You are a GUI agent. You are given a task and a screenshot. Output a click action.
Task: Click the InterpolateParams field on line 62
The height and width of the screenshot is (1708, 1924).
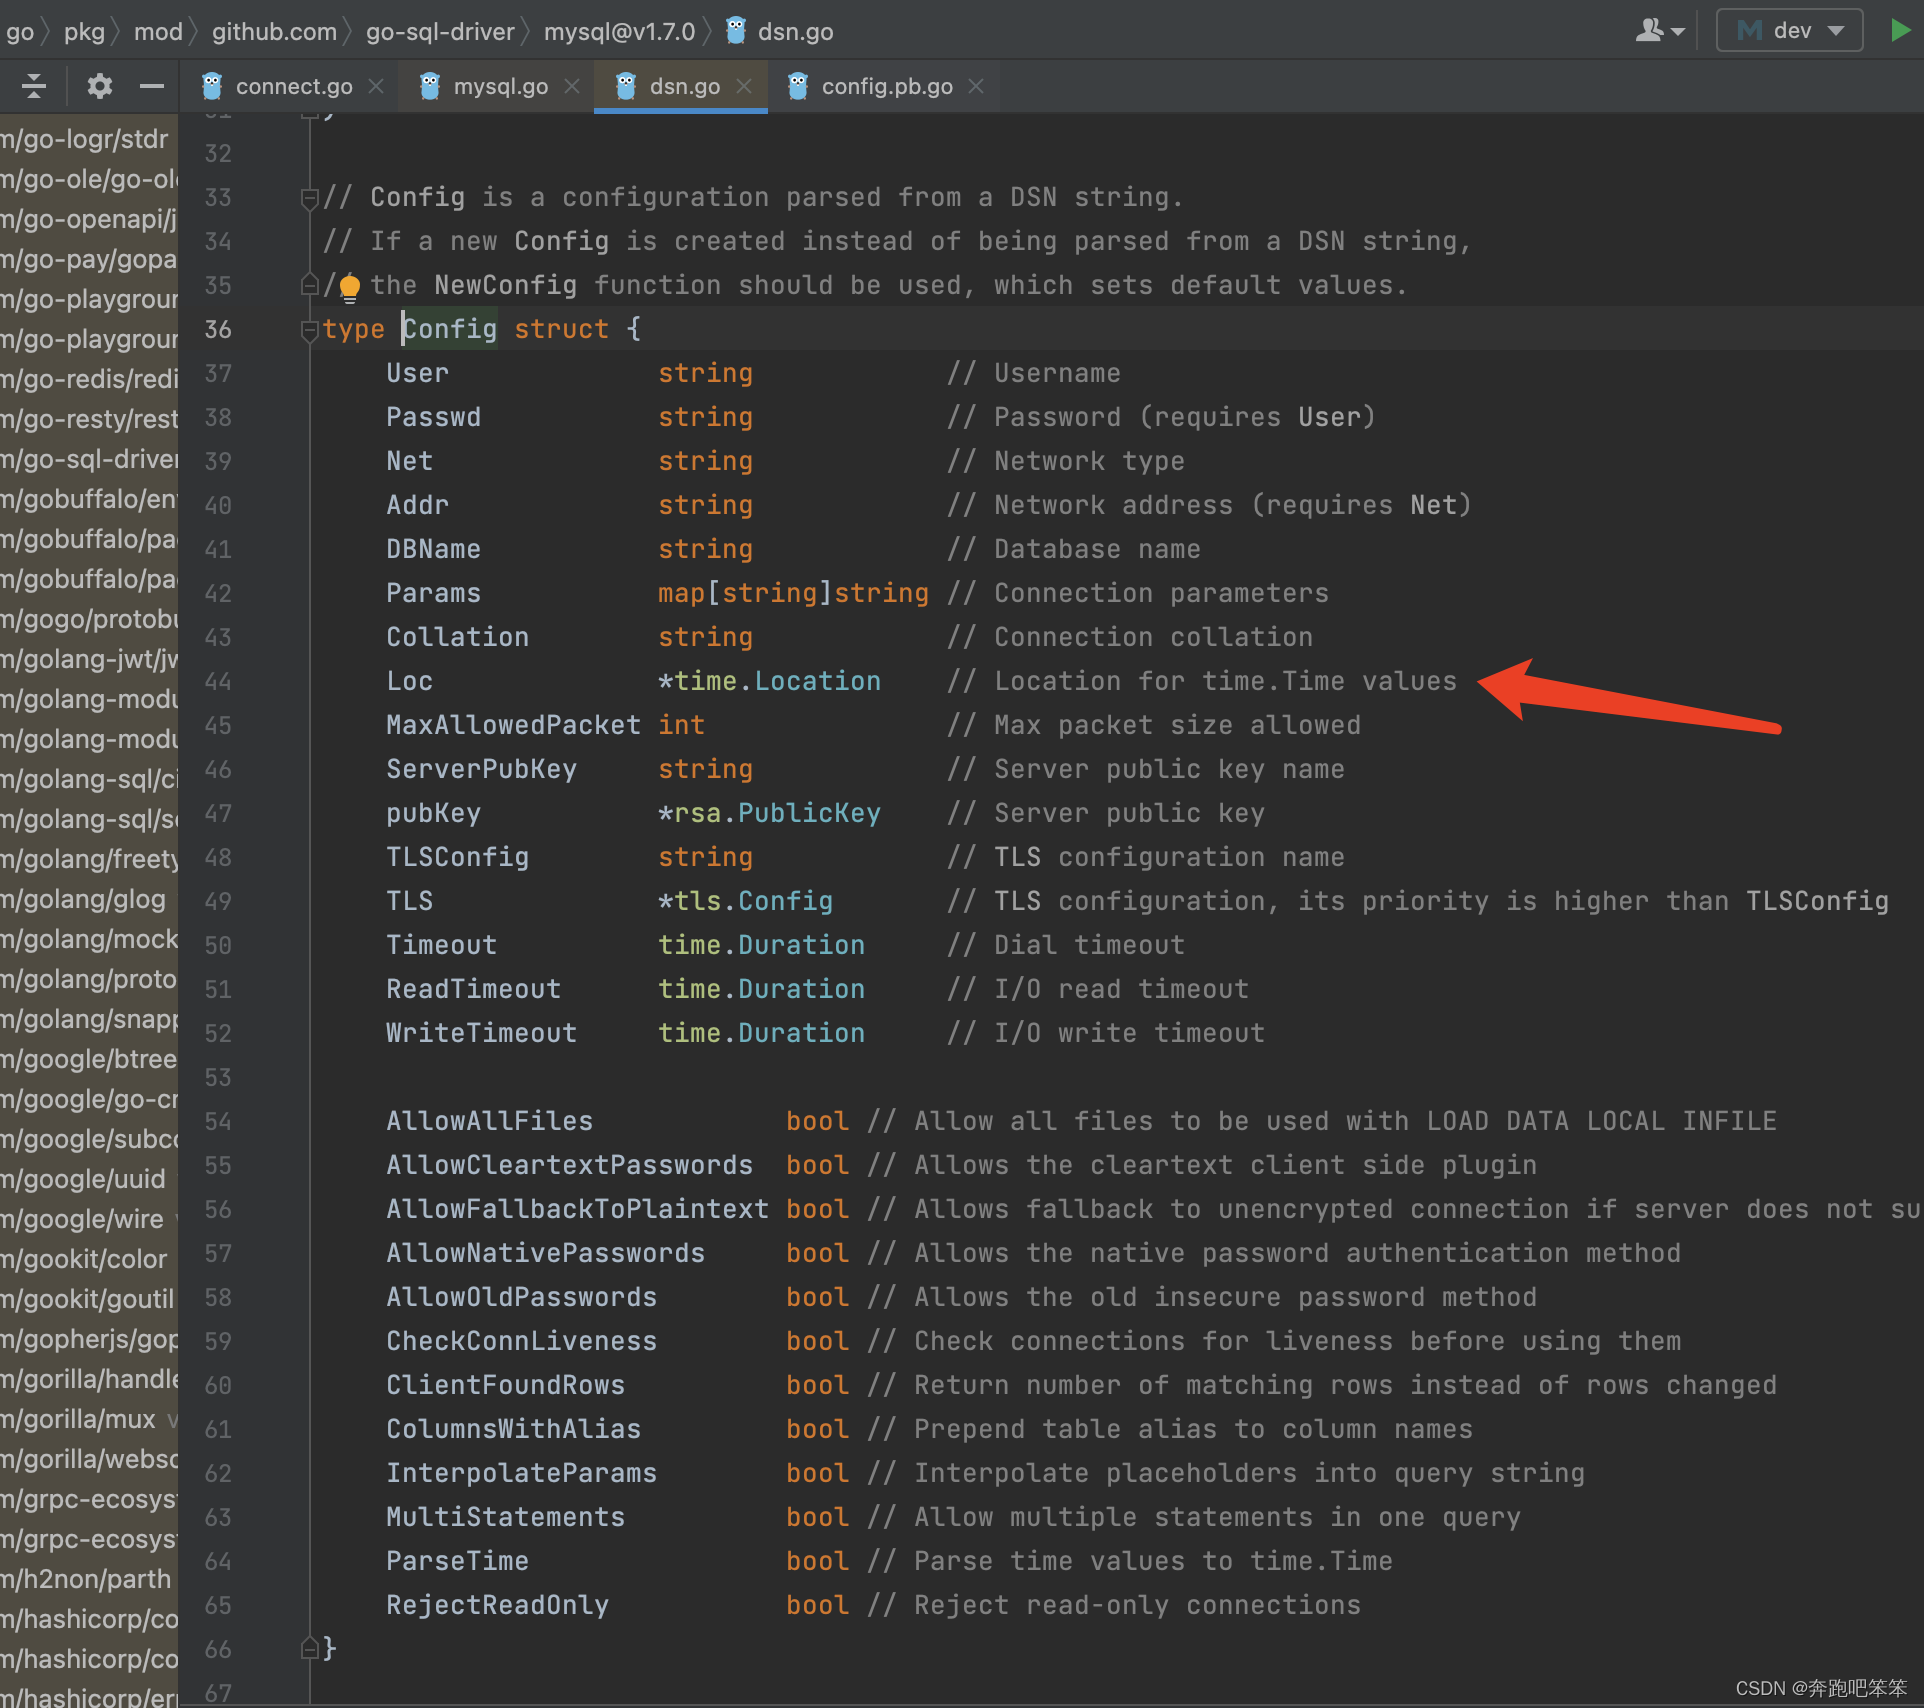coord(521,1473)
